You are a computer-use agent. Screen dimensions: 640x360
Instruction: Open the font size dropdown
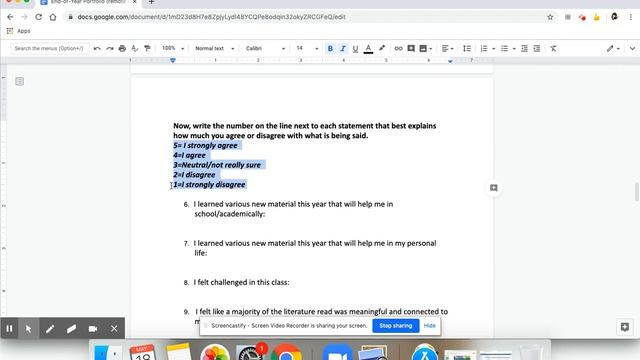click(x=307, y=48)
